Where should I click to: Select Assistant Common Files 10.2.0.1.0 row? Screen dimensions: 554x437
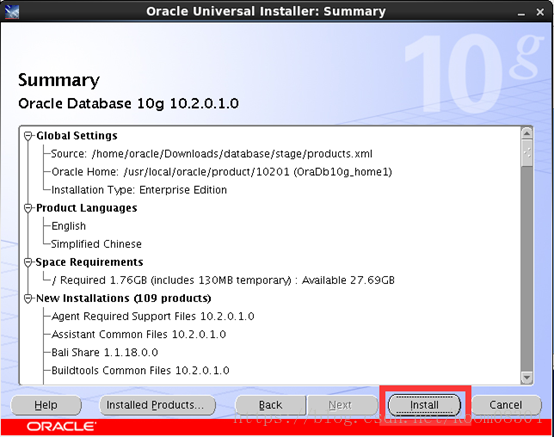(x=139, y=334)
